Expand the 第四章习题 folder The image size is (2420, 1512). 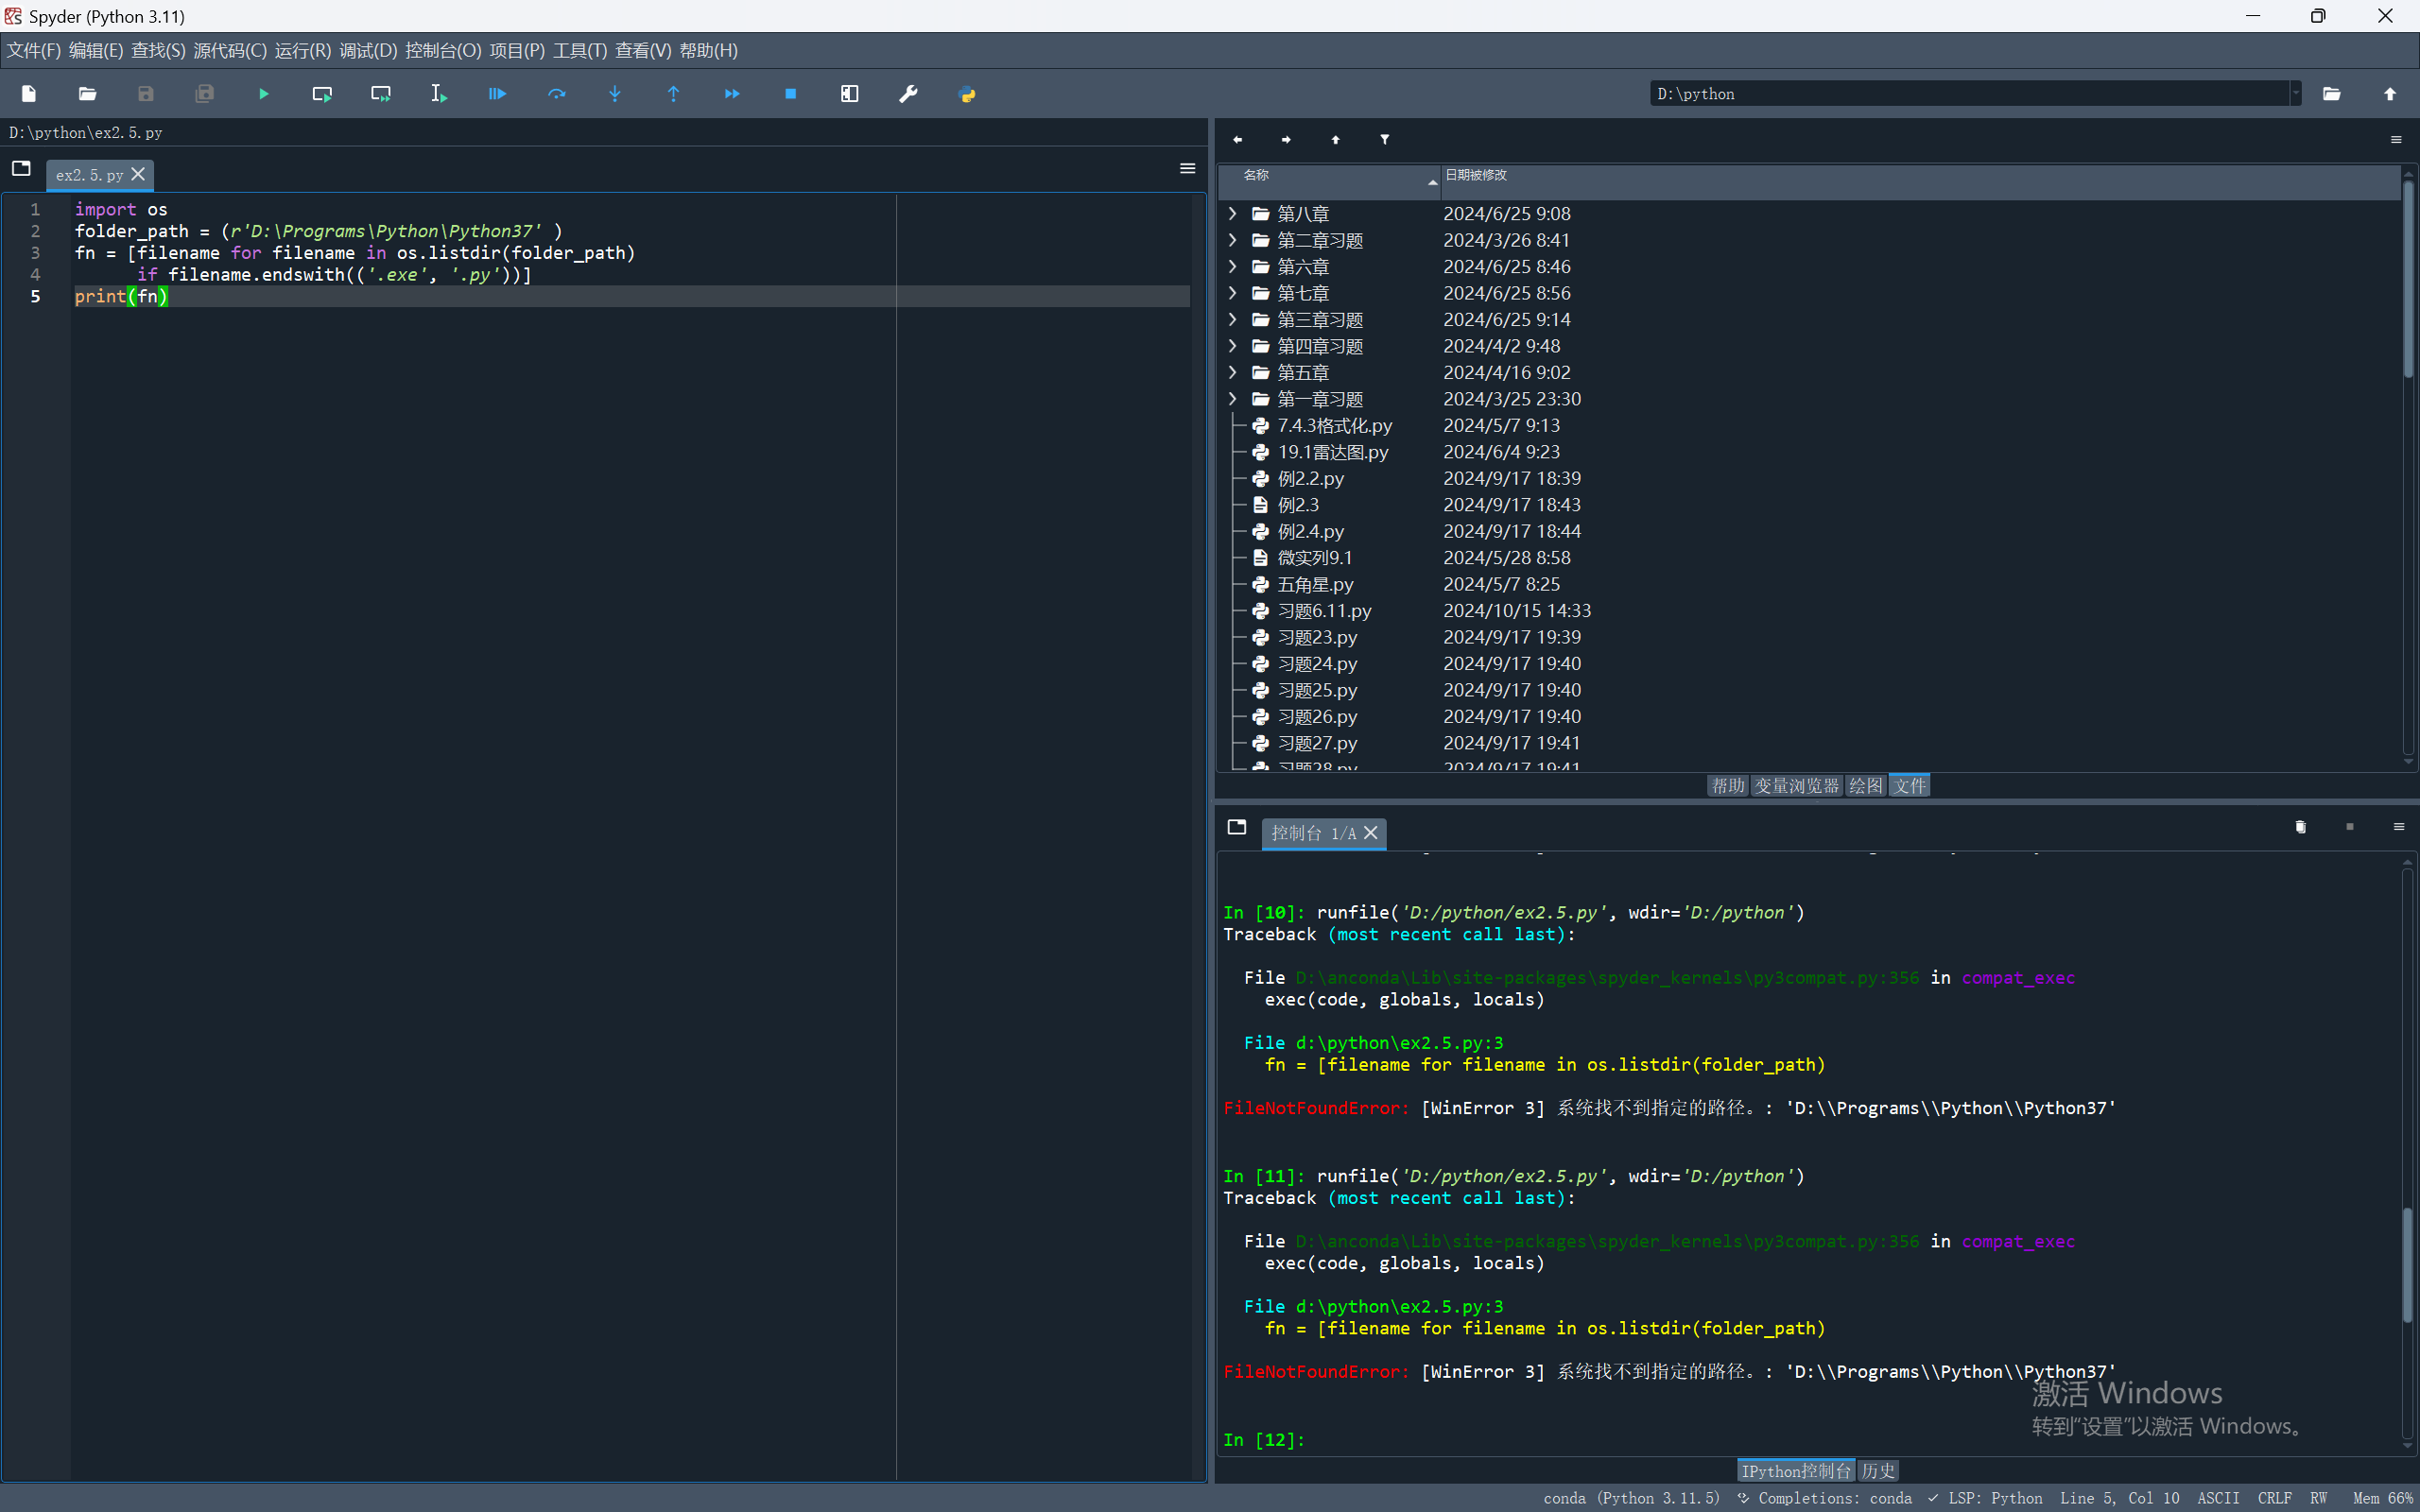[x=1233, y=346]
